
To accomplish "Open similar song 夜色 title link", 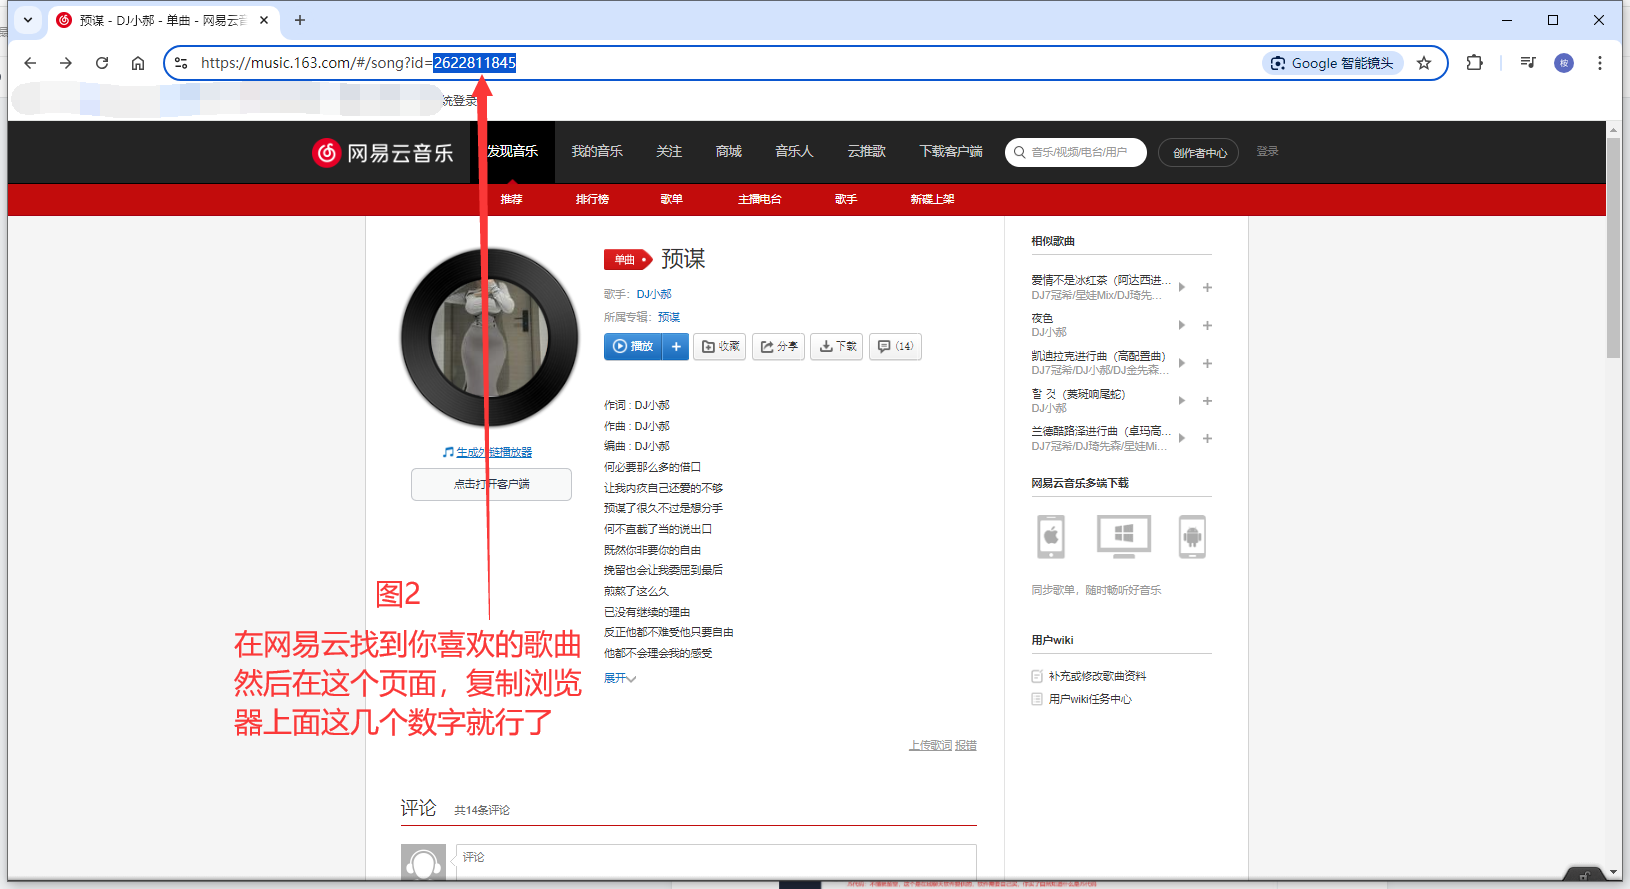I will 1042,318.
